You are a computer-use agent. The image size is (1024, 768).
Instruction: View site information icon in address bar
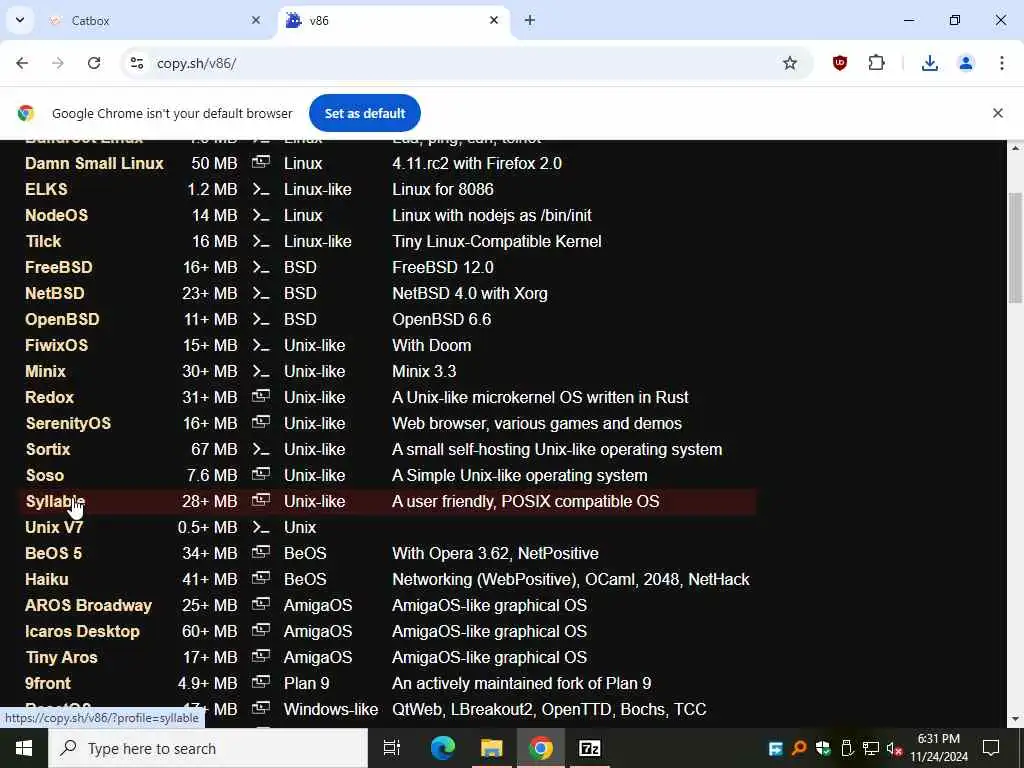pos(136,63)
